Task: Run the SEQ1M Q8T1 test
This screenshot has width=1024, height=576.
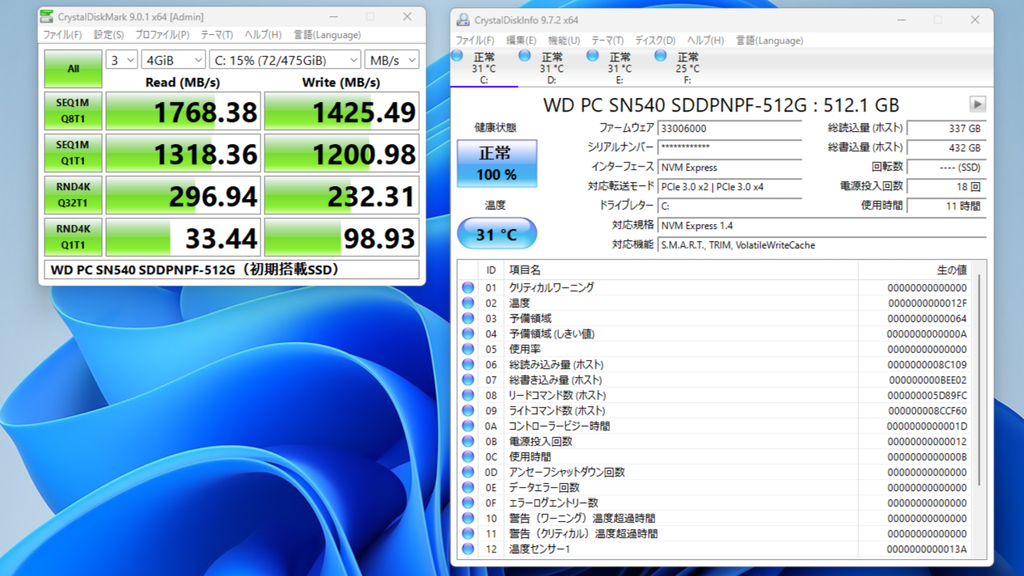Action: pyautogui.click(x=72, y=111)
